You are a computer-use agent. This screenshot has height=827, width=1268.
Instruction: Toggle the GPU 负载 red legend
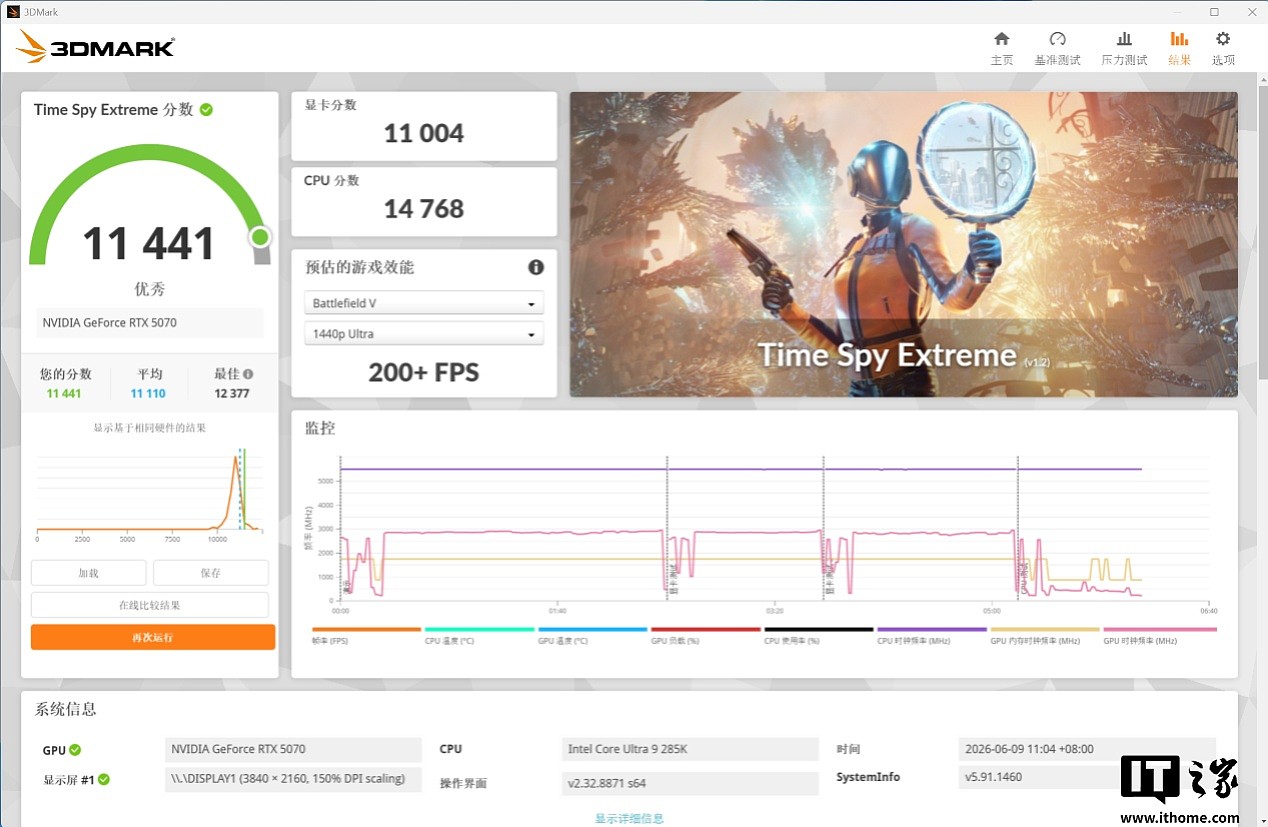[705, 635]
